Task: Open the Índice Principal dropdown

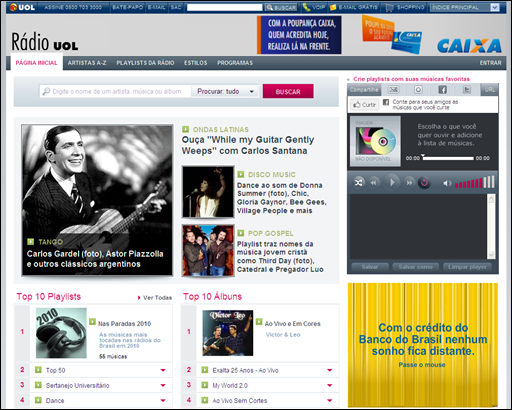Action: point(465,7)
